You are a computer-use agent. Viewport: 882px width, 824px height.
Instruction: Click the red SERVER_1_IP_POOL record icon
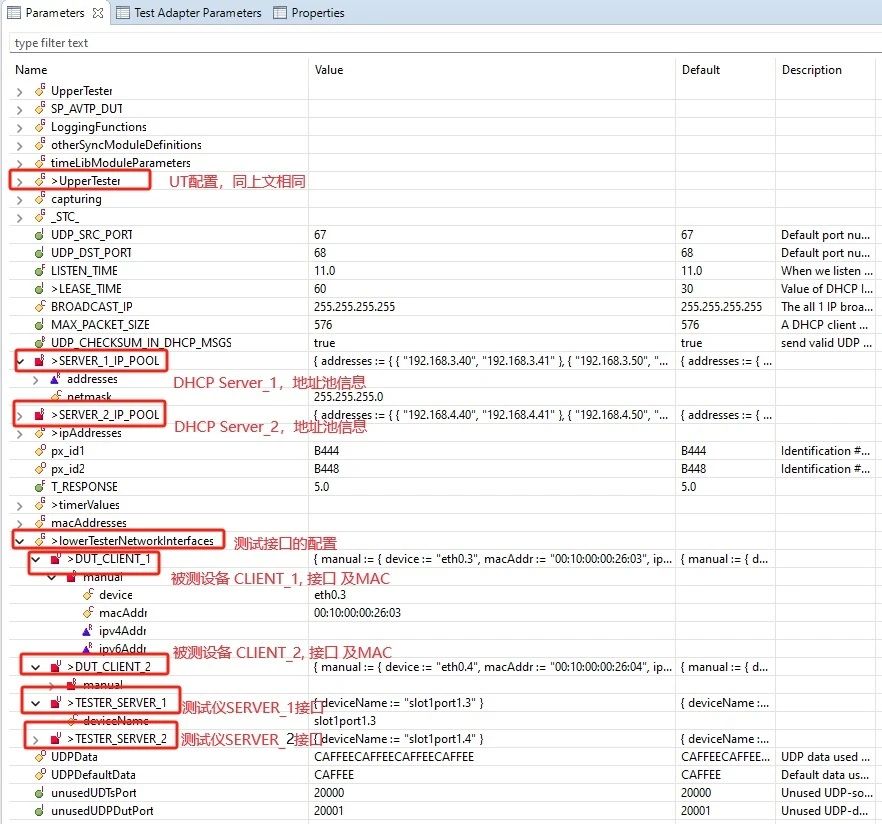pos(40,360)
